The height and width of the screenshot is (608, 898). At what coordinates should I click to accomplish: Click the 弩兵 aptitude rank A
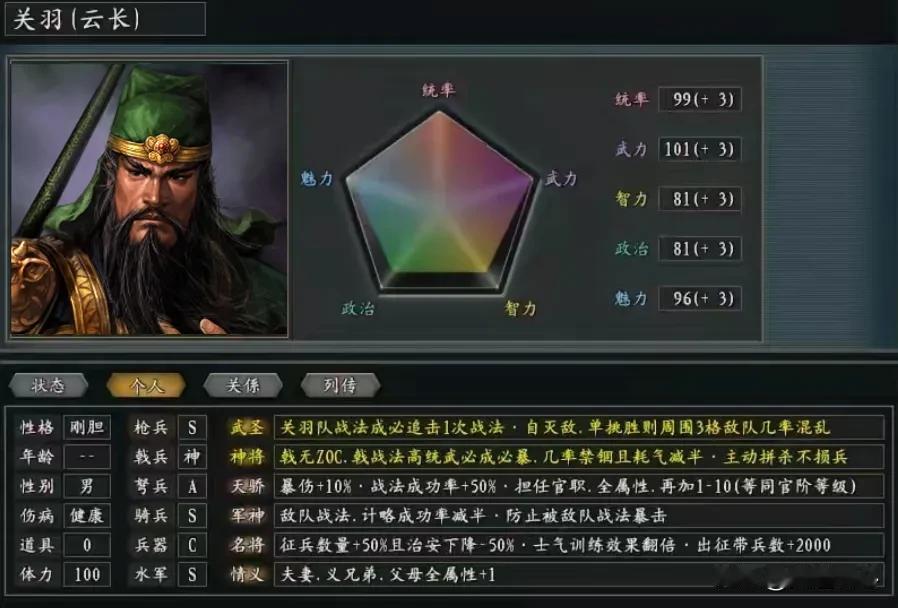pyautogui.click(x=192, y=487)
